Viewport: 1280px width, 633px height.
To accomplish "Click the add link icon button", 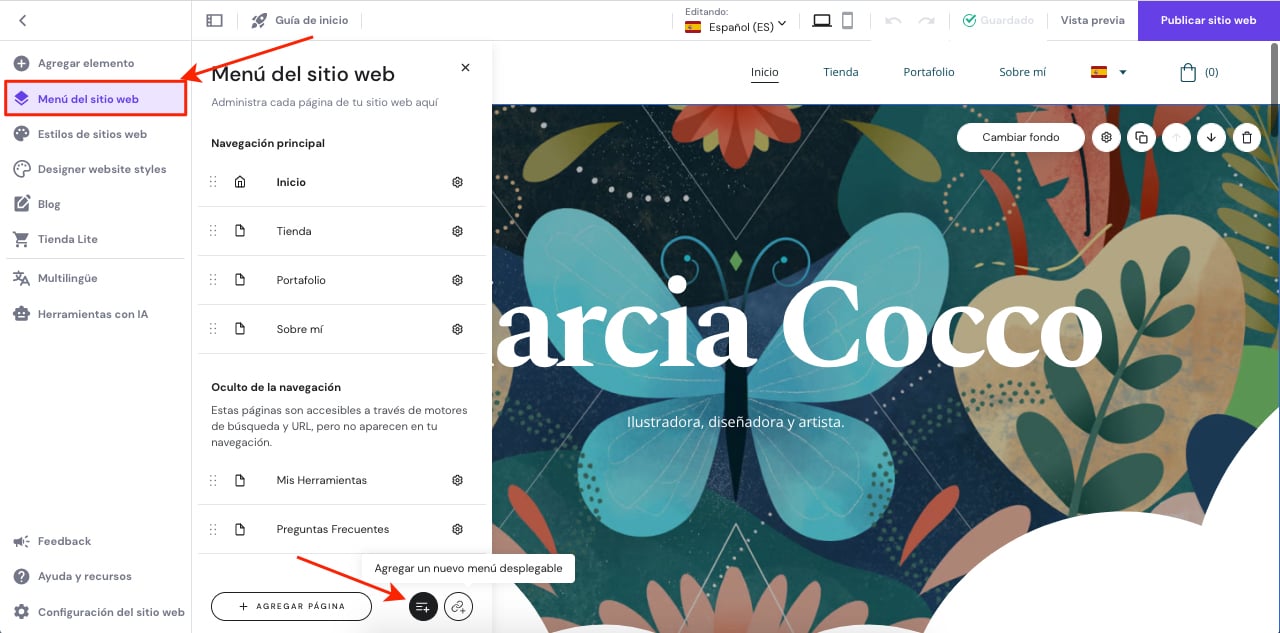I will pyautogui.click(x=458, y=606).
